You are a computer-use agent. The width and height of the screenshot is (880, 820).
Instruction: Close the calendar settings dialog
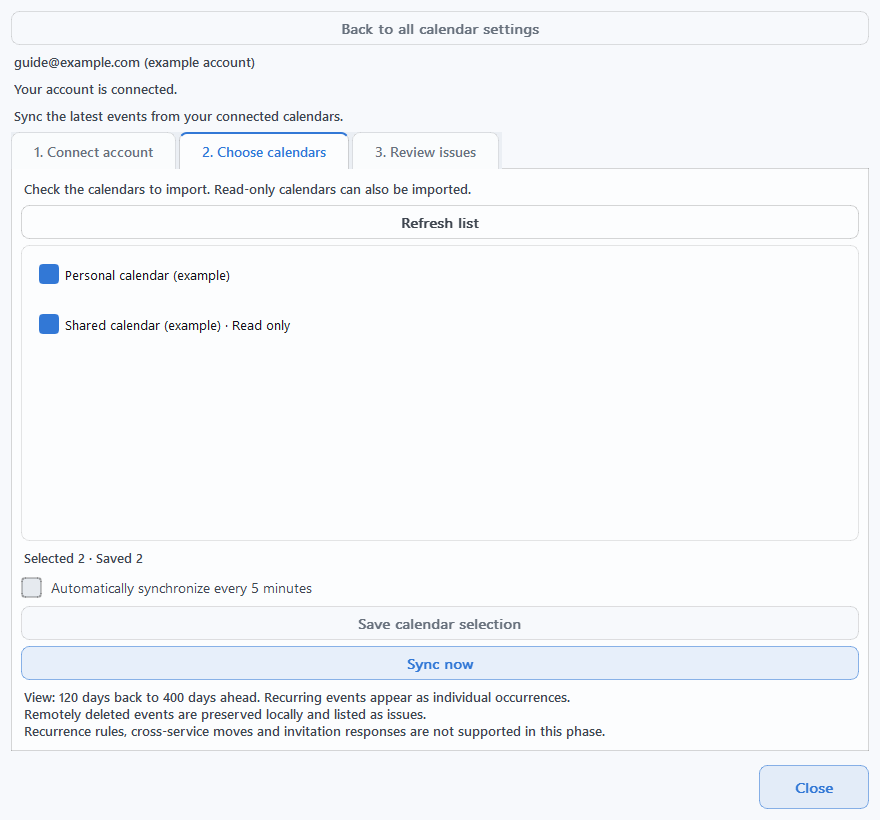[x=814, y=787]
